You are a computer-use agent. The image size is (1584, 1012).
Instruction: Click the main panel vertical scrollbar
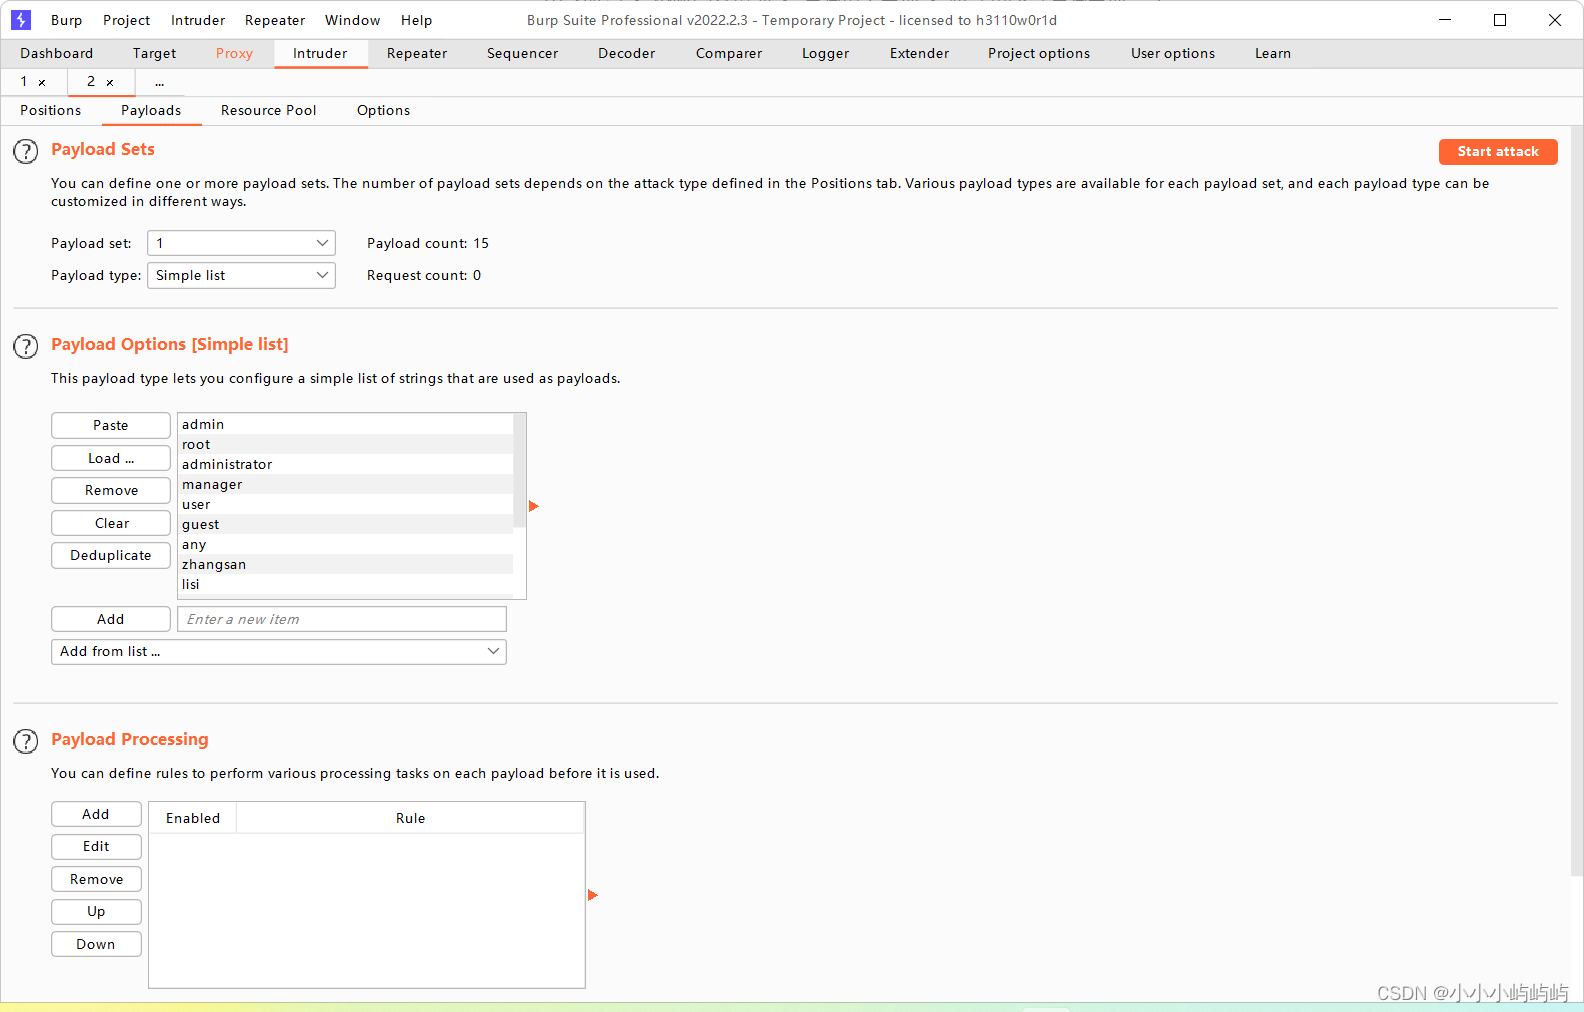(x=1576, y=500)
